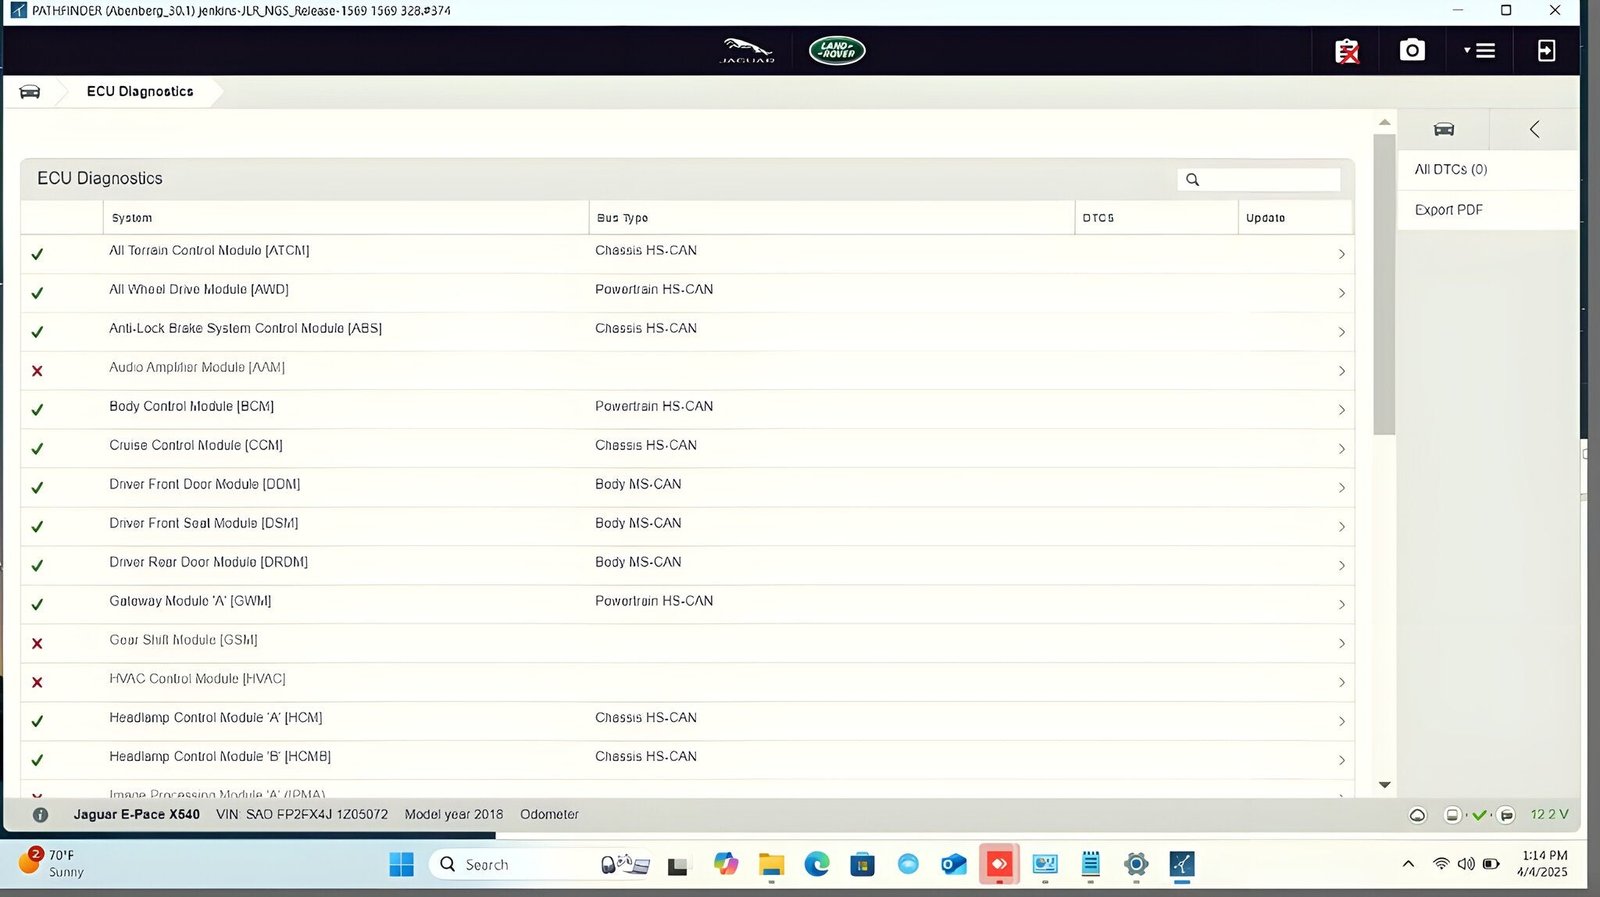Expand the Audio Amplifier Module row chevron

[x=1341, y=371]
